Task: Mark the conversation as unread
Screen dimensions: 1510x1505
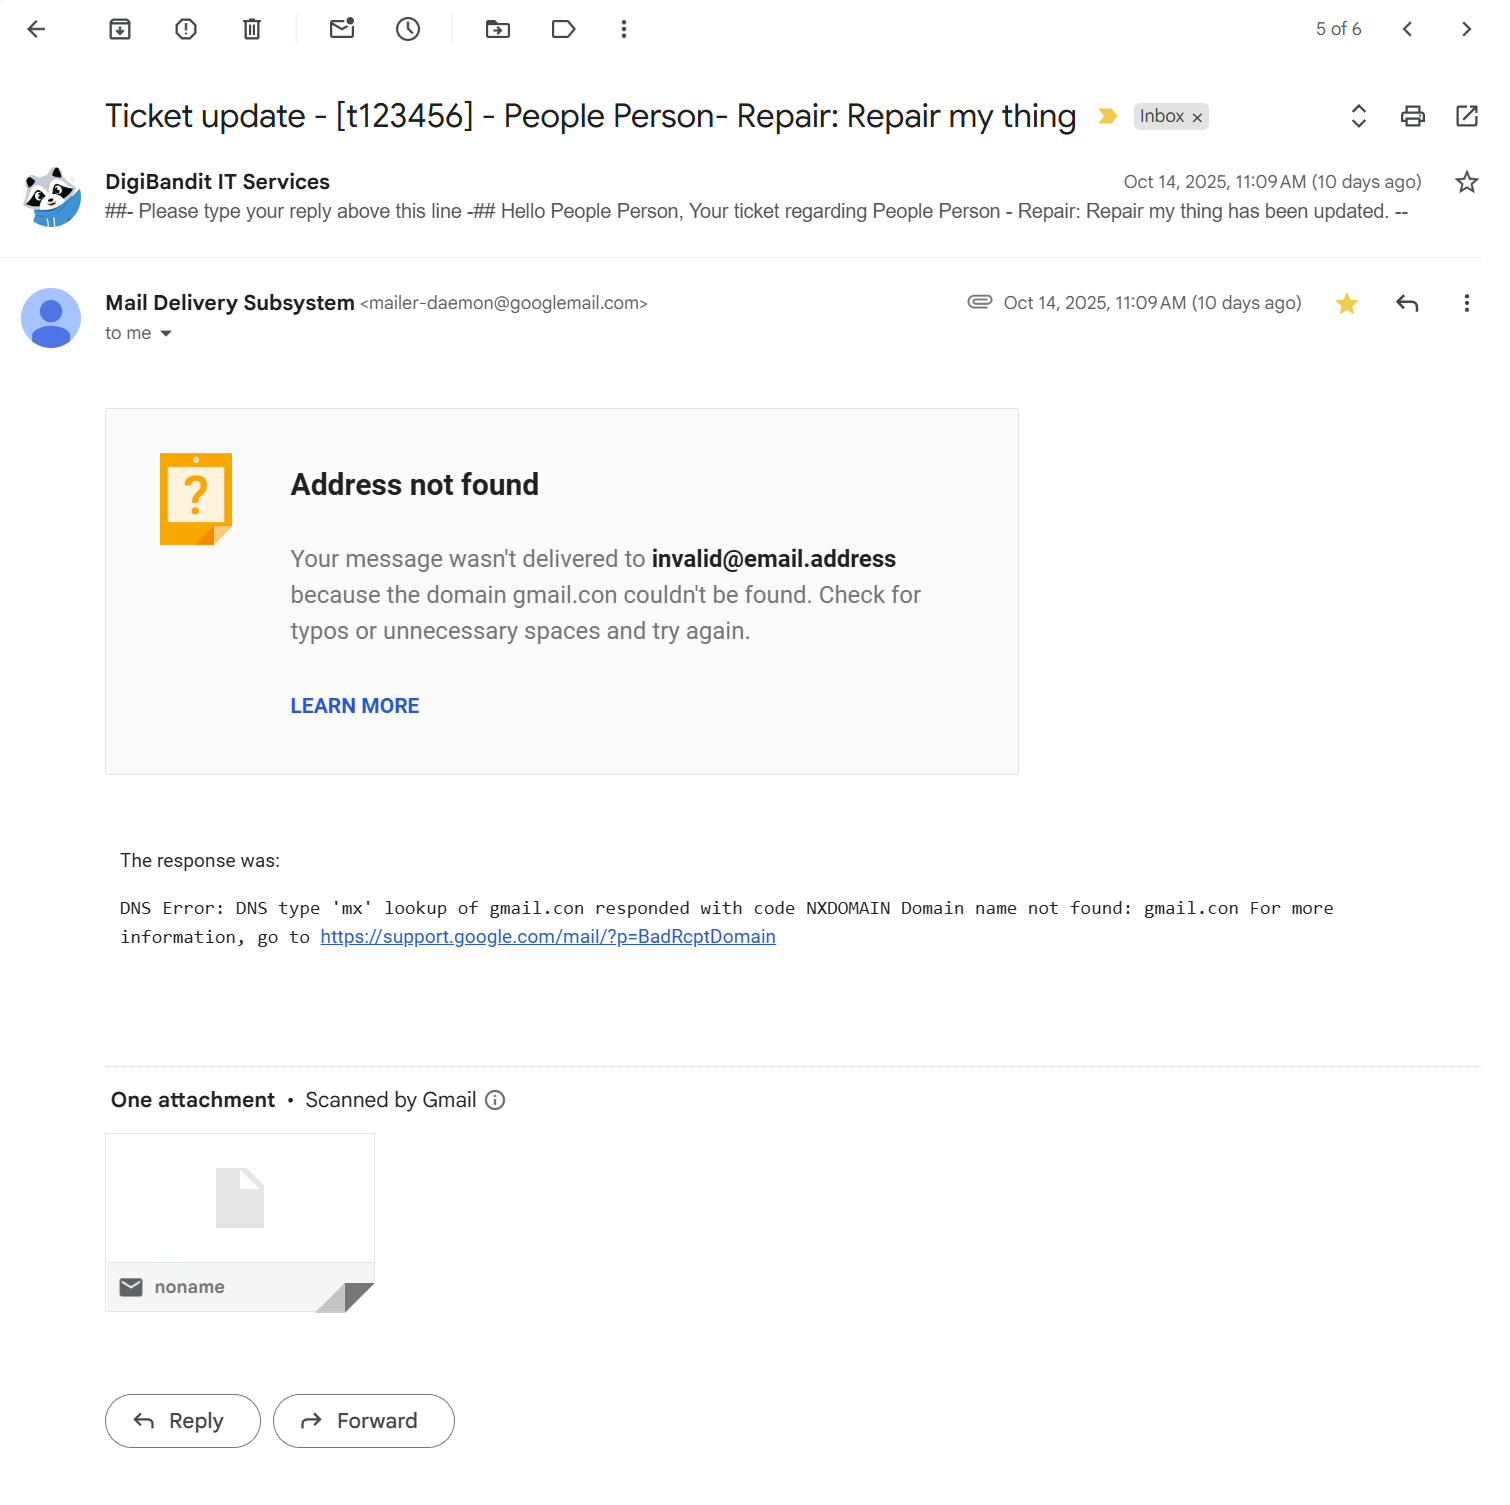Action: [342, 29]
